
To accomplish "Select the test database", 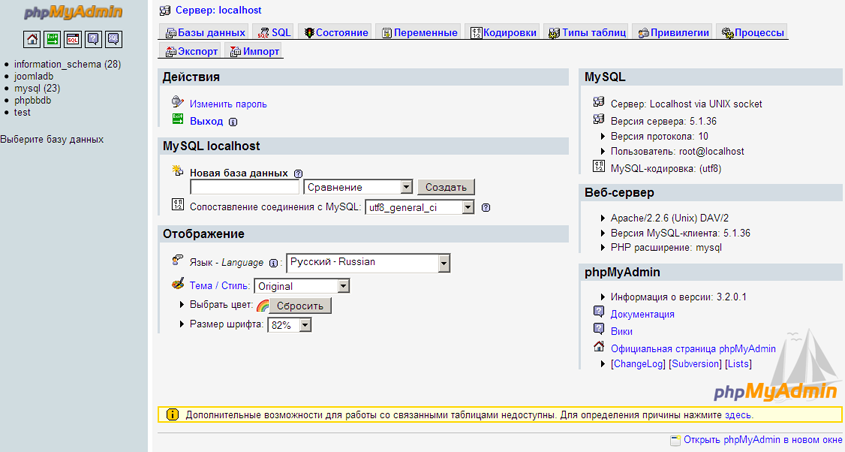I will click(x=22, y=112).
